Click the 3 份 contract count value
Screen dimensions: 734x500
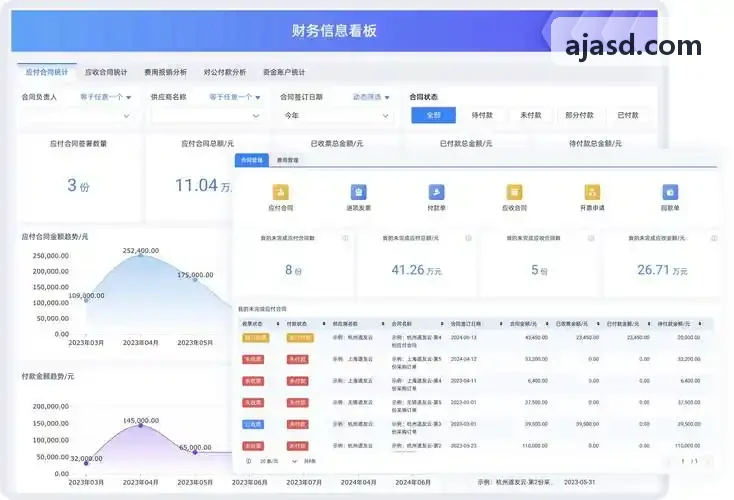[x=78, y=185]
